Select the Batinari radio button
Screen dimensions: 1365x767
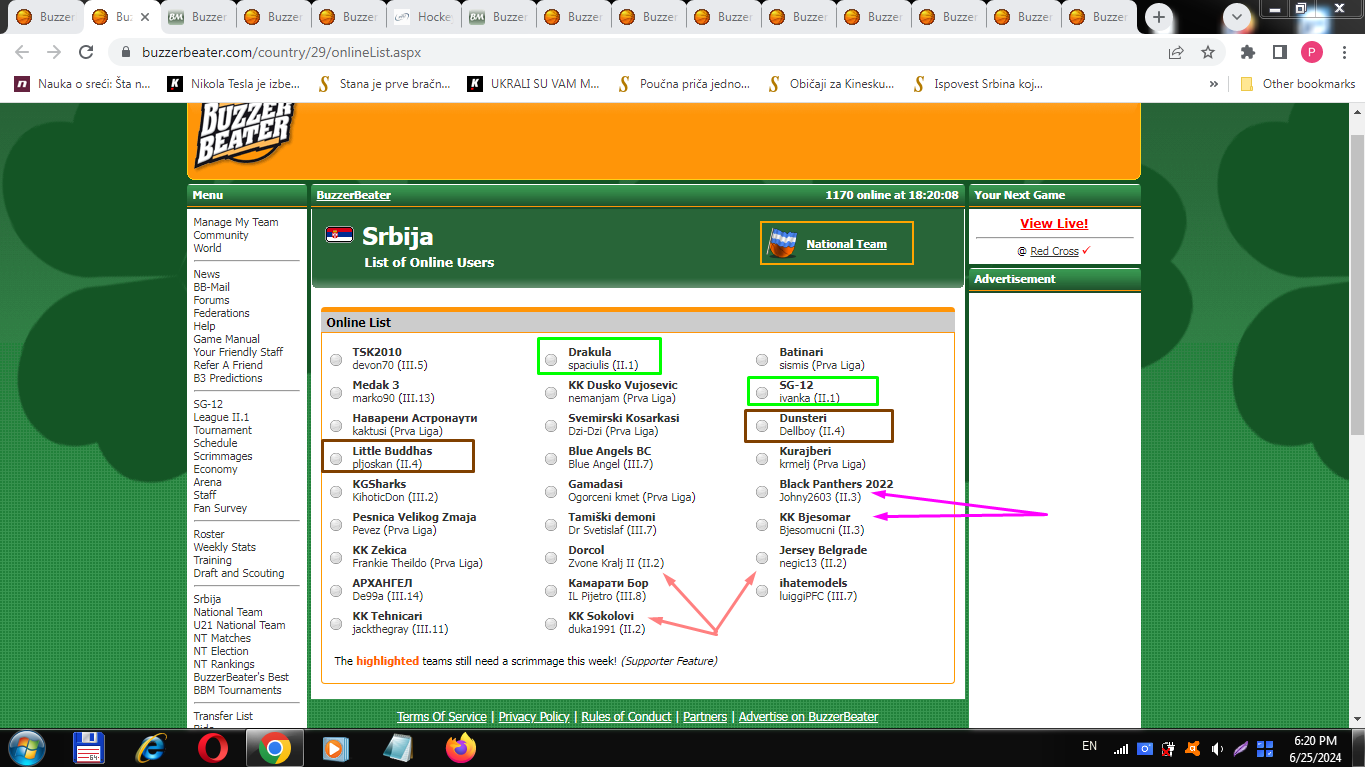762,359
